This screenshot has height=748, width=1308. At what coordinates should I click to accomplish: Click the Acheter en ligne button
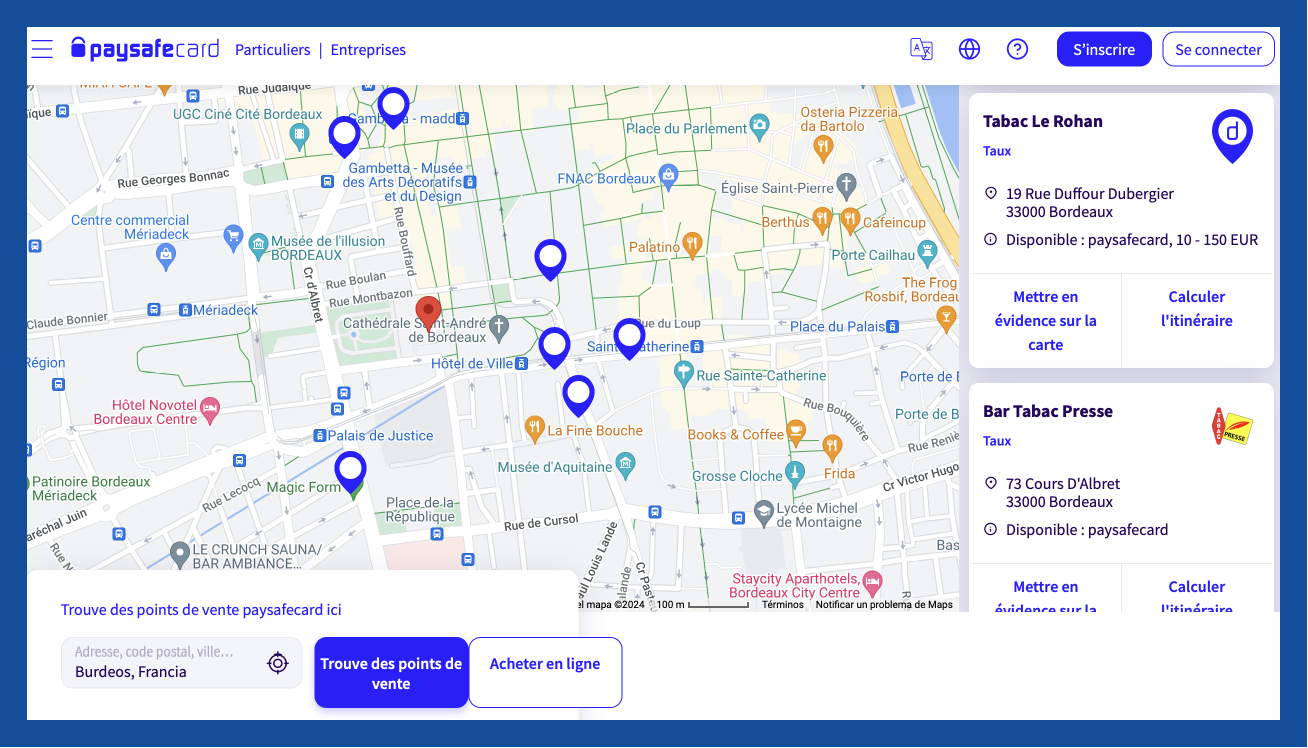point(545,673)
